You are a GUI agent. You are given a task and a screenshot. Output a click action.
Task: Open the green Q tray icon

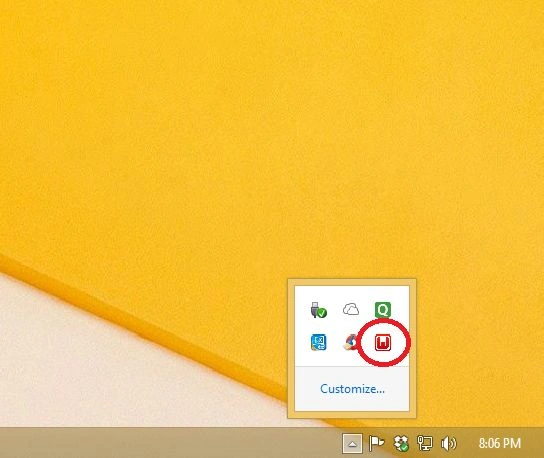tap(383, 309)
